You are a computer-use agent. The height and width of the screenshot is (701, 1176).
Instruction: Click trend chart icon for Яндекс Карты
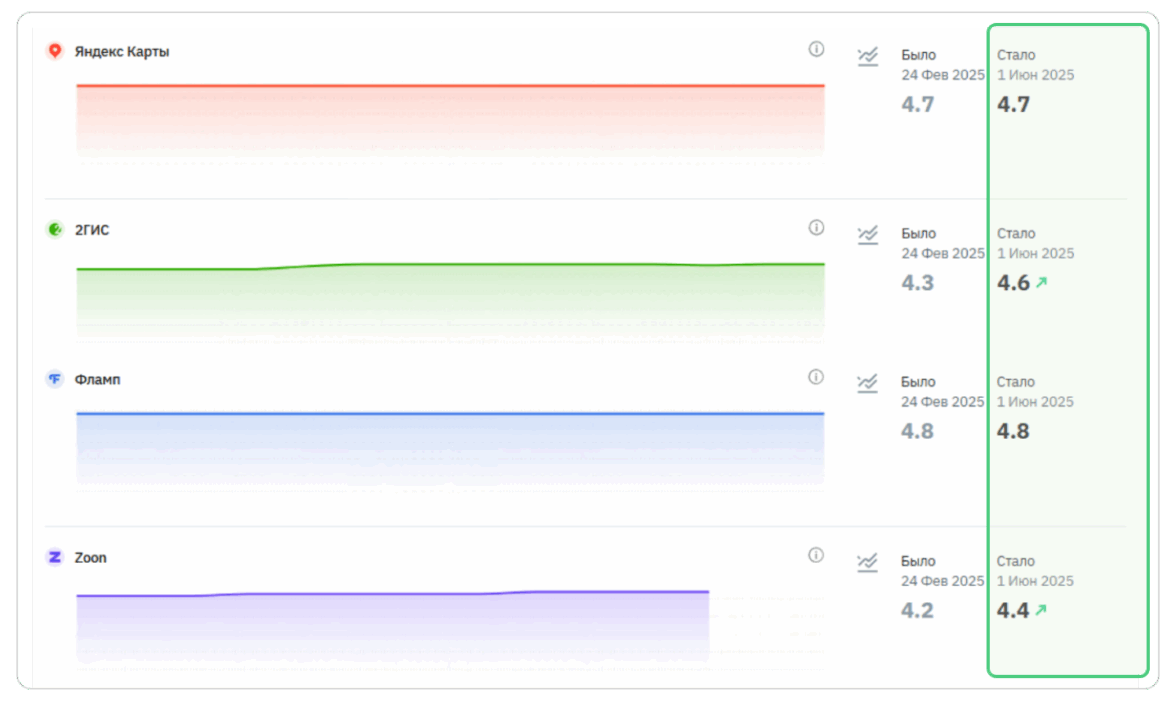pyautogui.click(x=868, y=56)
